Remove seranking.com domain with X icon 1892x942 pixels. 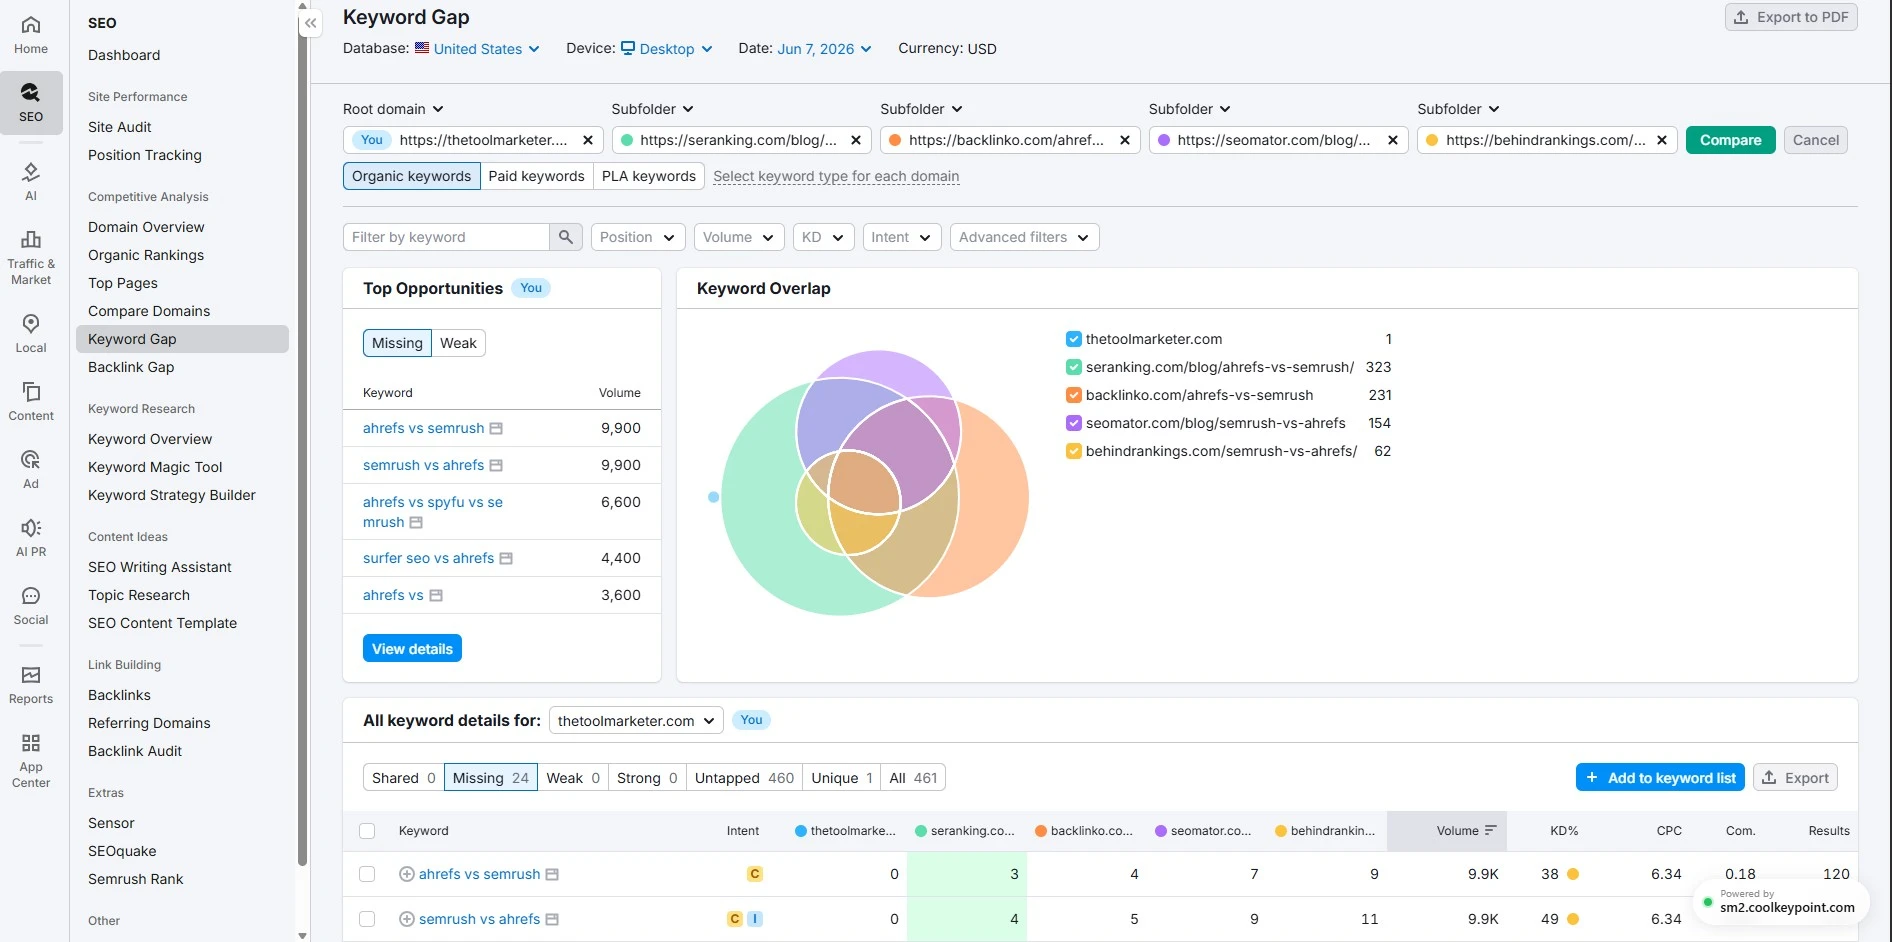point(856,140)
